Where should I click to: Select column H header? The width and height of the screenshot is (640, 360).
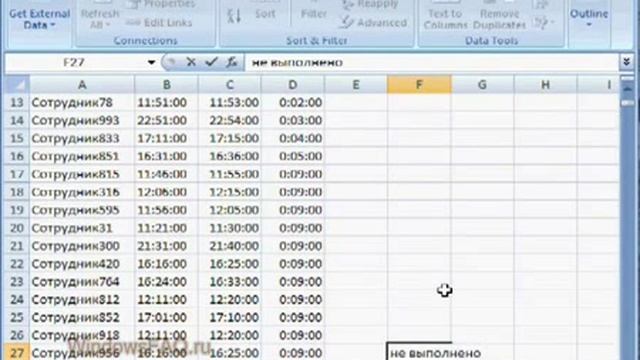[545, 84]
